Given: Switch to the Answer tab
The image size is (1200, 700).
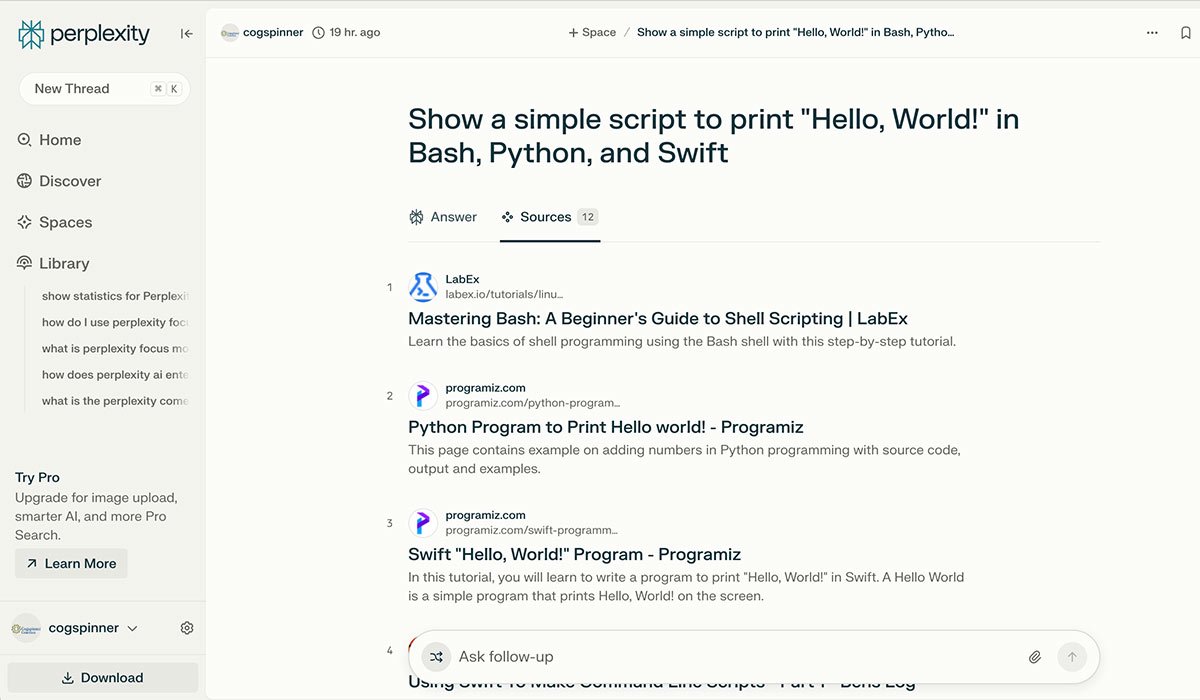Looking at the screenshot, I should pyautogui.click(x=443, y=217).
